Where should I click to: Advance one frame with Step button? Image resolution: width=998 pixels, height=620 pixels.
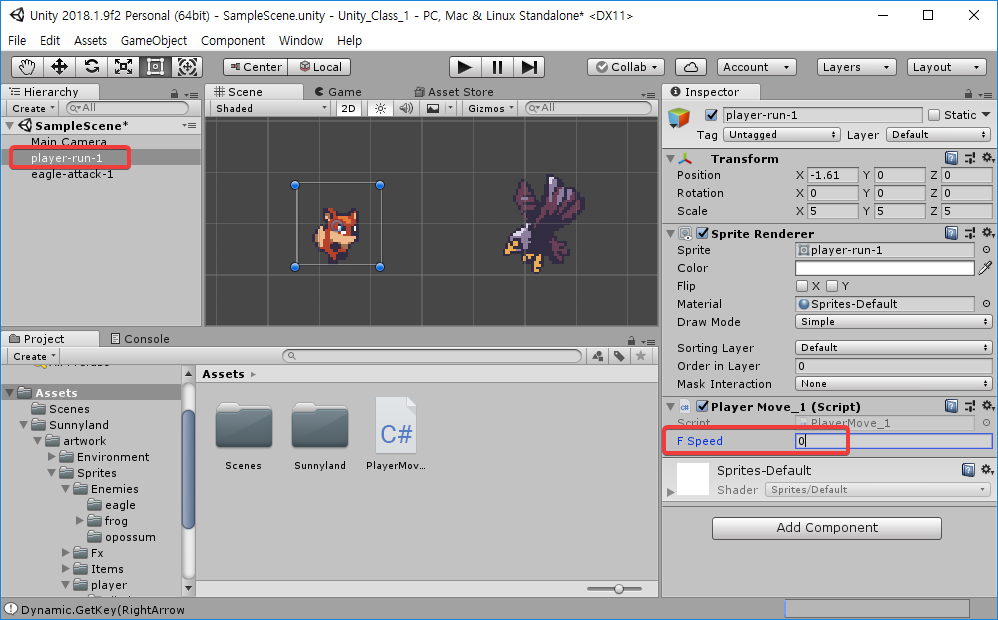[x=529, y=67]
